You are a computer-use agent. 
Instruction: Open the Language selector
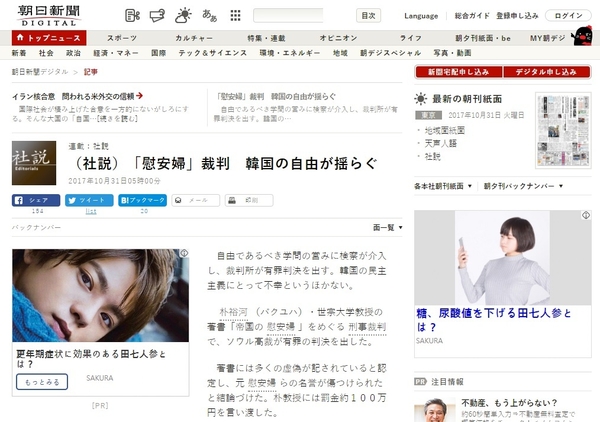click(421, 16)
